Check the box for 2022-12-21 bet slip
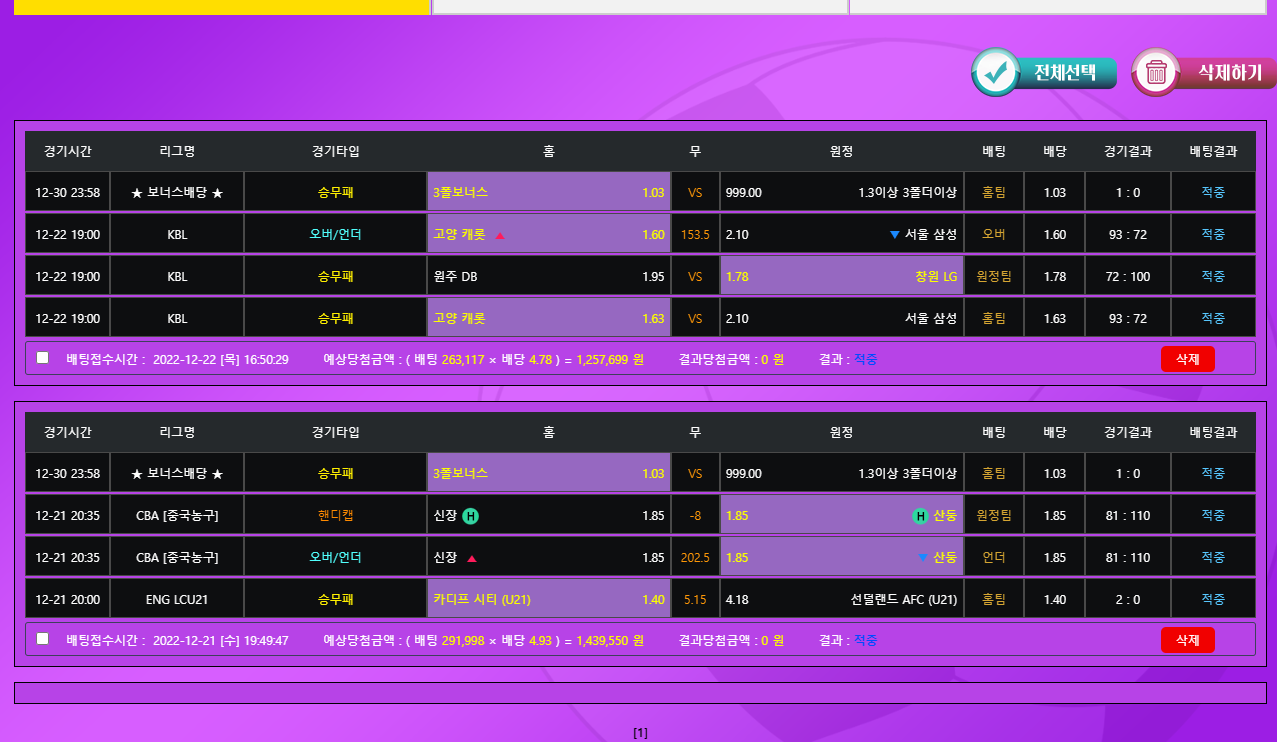1277x742 pixels. pyautogui.click(x=42, y=639)
